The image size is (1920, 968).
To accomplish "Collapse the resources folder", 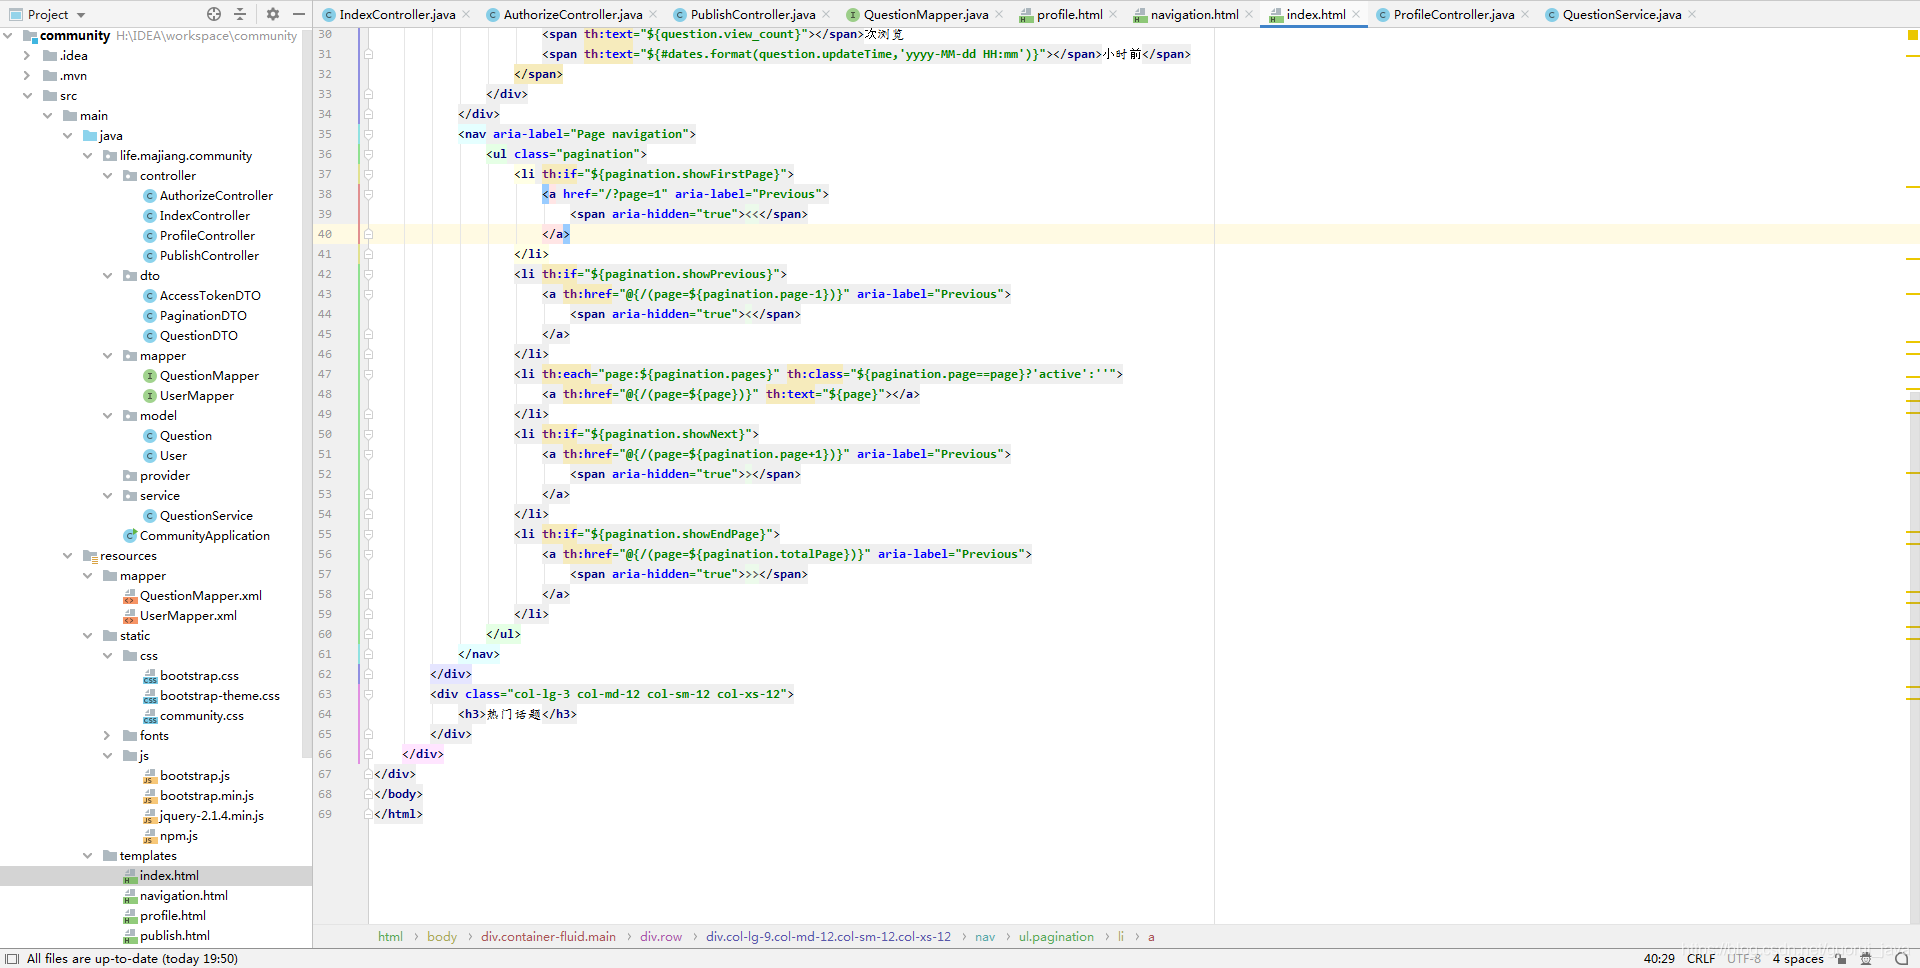I will 67,556.
